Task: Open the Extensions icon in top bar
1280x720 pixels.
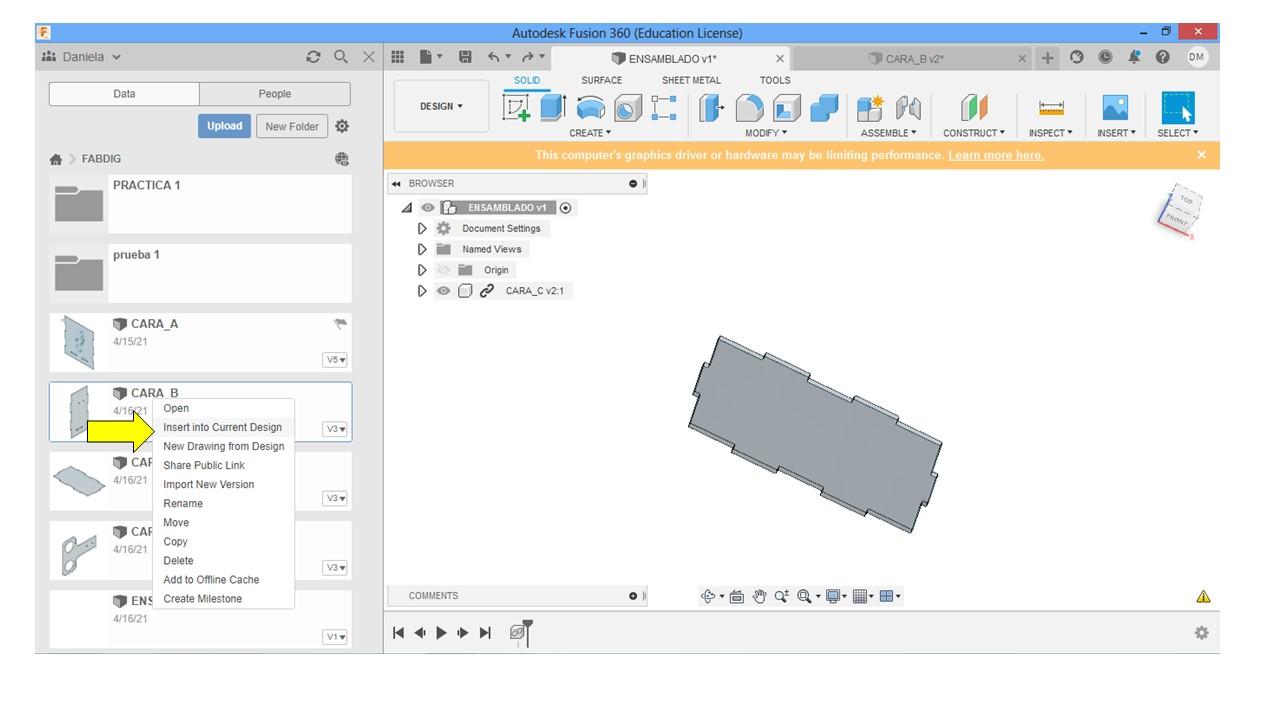Action: [1077, 57]
